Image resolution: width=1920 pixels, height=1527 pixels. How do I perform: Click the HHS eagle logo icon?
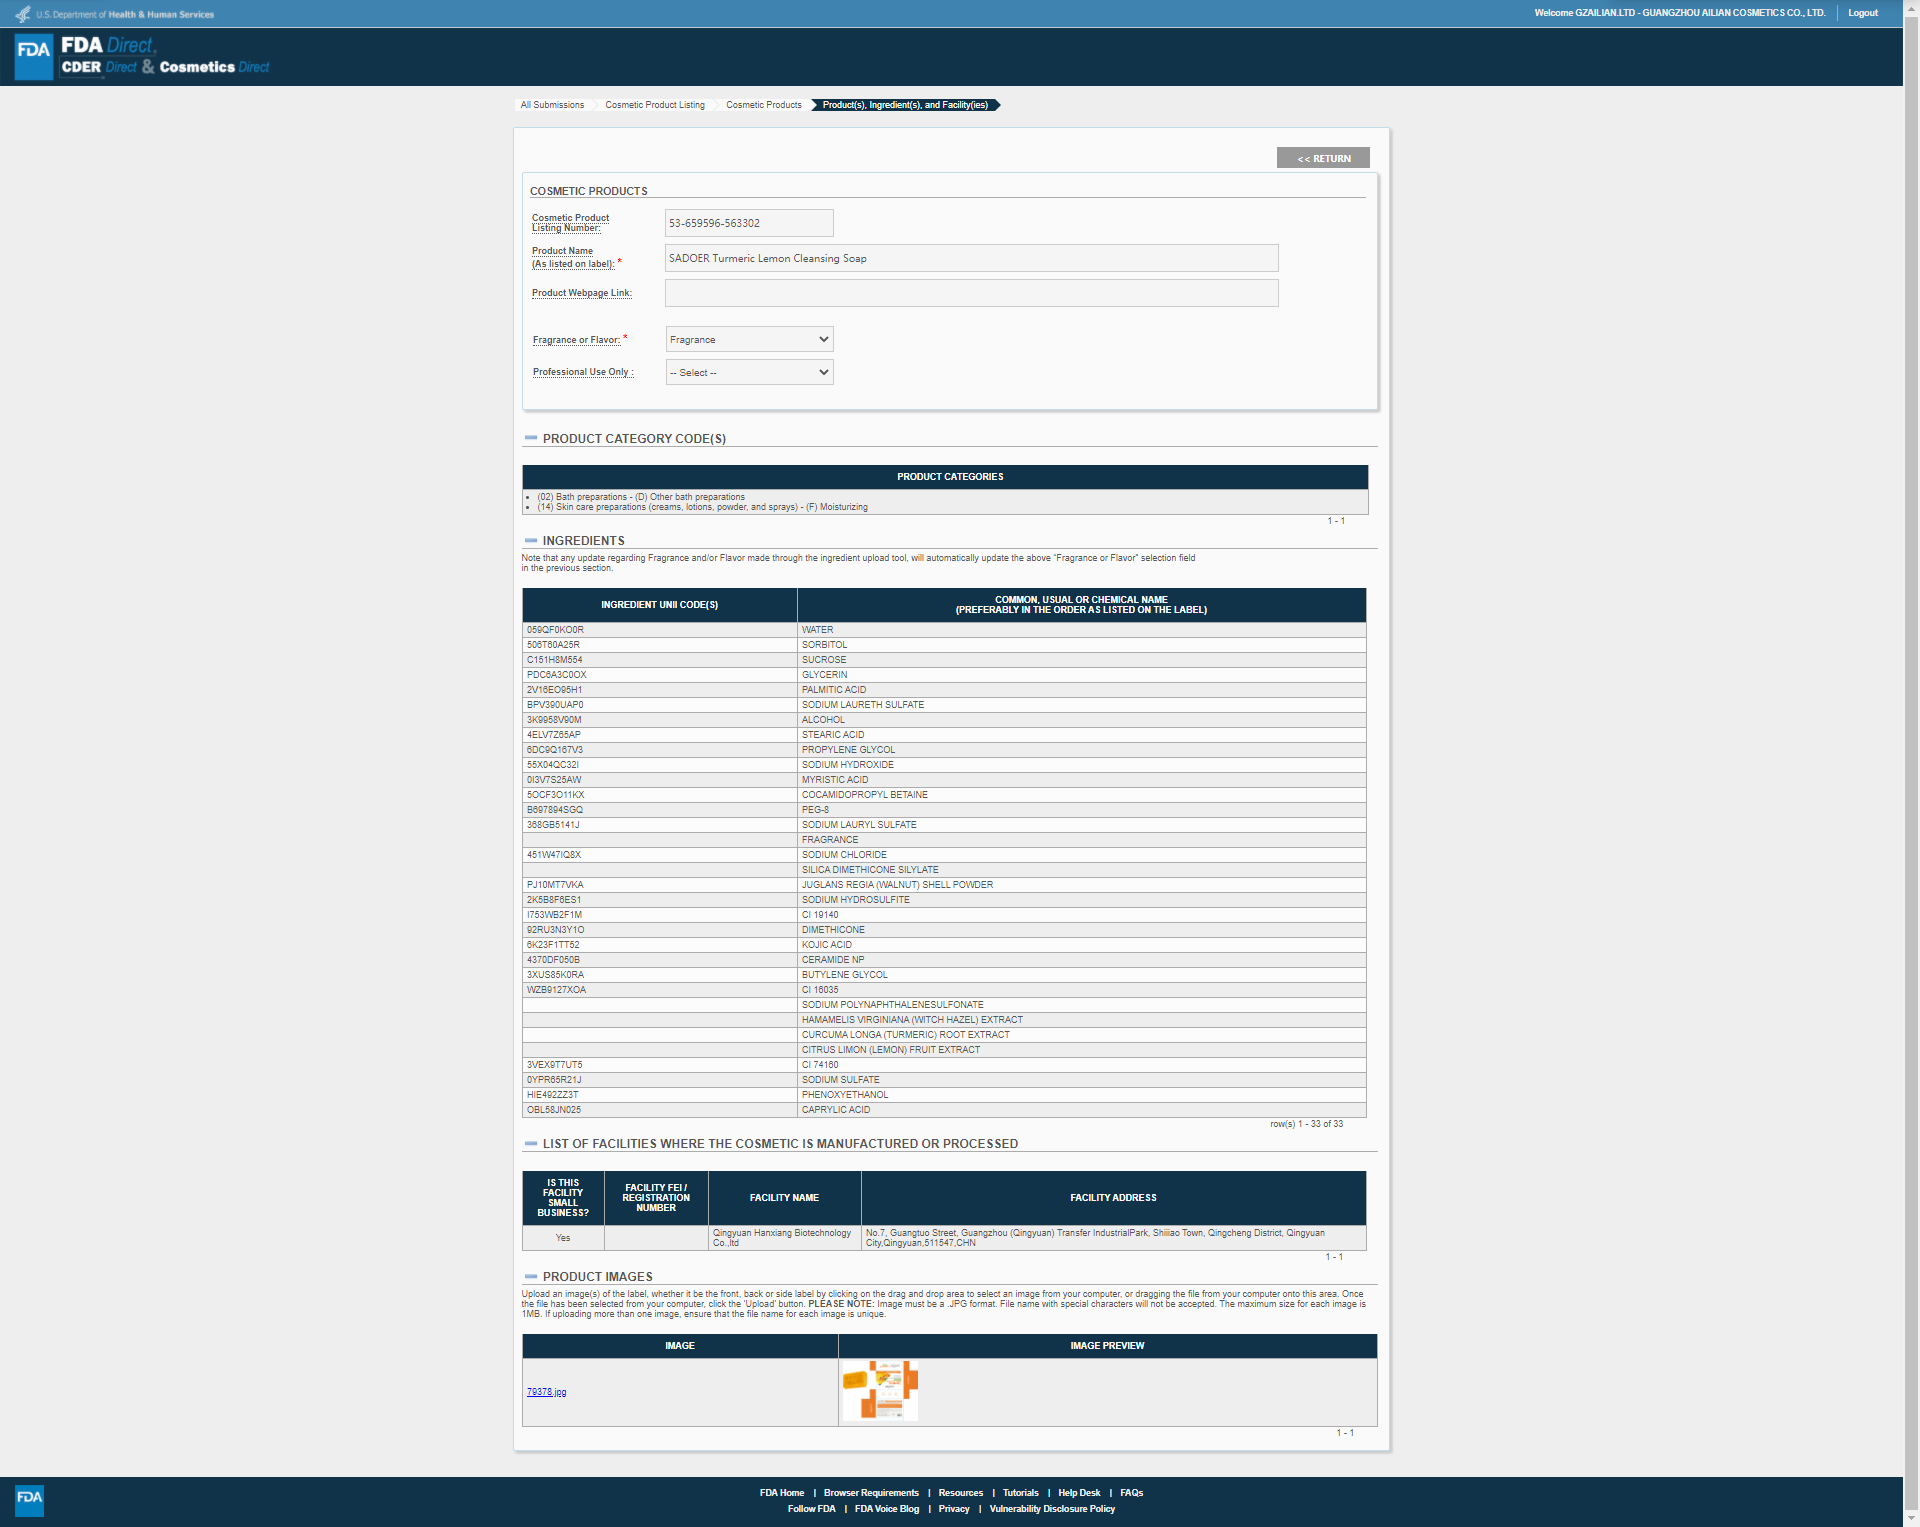click(x=22, y=14)
